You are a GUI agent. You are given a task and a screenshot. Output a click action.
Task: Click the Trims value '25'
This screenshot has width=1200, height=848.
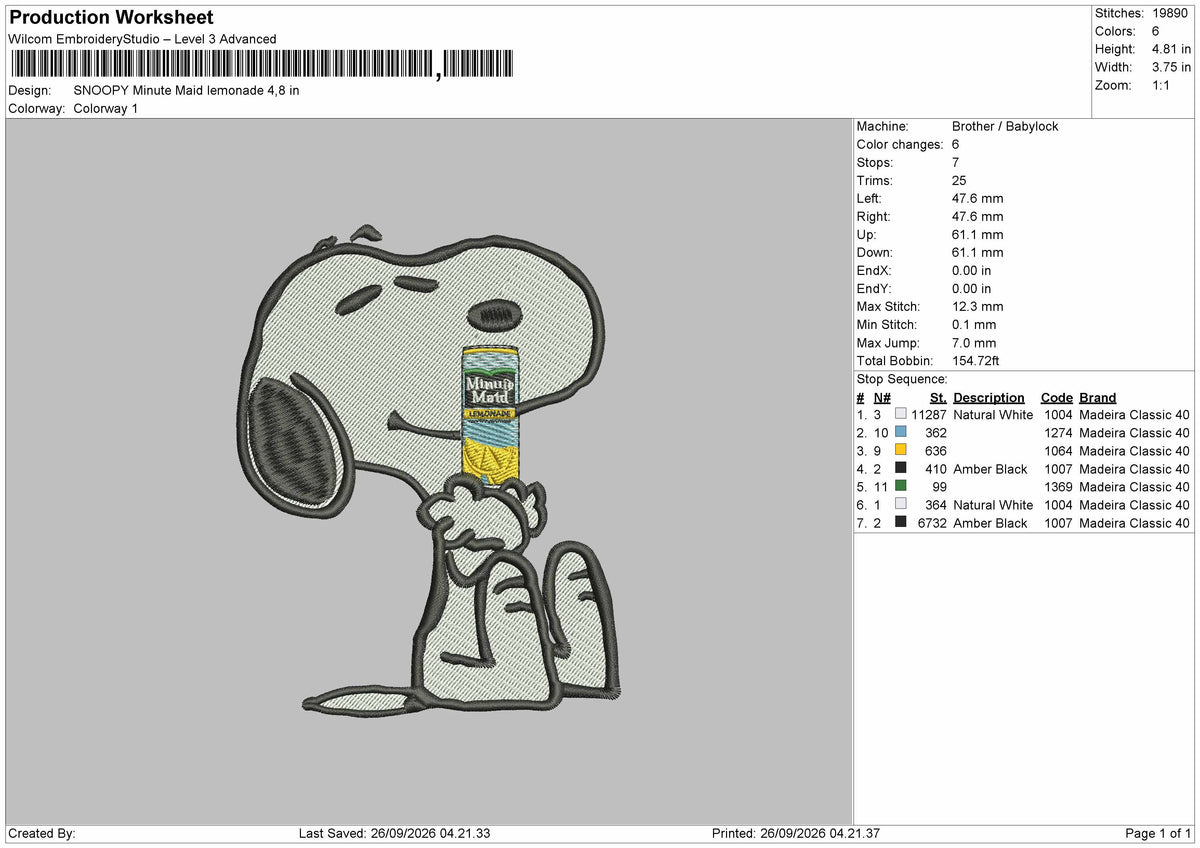coord(959,180)
